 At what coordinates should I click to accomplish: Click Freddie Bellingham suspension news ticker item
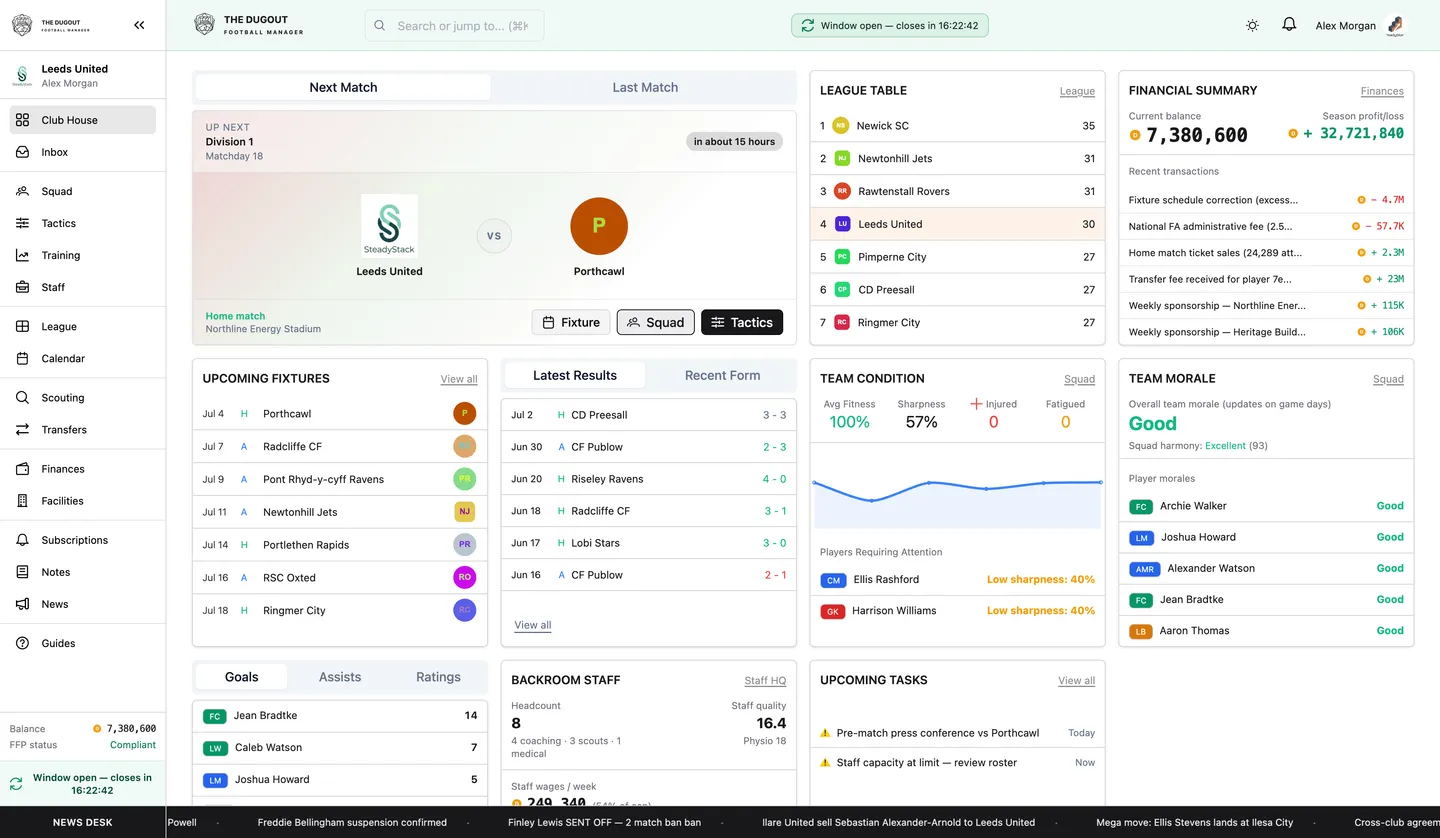click(x=352, y=822)
